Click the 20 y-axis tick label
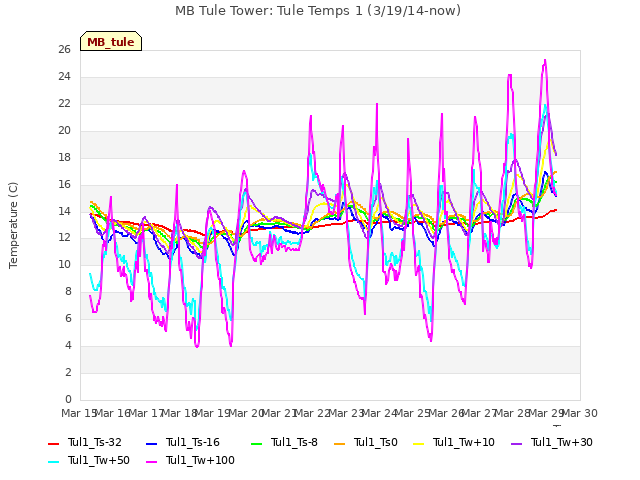The image size is (640, 480). [x=64, y=131]
